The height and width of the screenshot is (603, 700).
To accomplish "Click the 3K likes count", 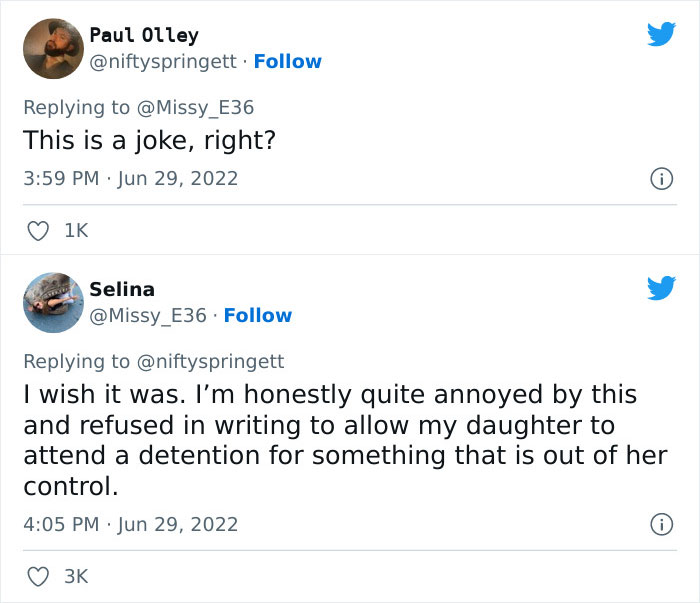I will coord(76,576).
